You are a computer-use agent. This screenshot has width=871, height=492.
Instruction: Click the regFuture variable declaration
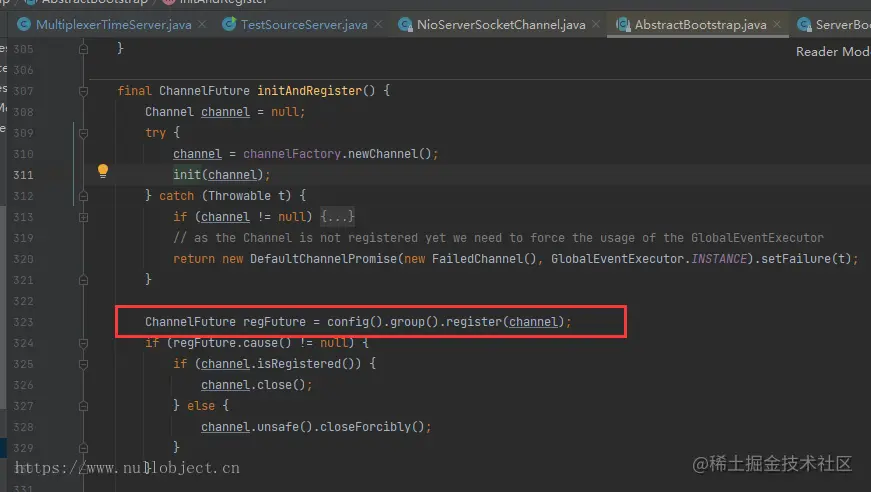(274, 322)
